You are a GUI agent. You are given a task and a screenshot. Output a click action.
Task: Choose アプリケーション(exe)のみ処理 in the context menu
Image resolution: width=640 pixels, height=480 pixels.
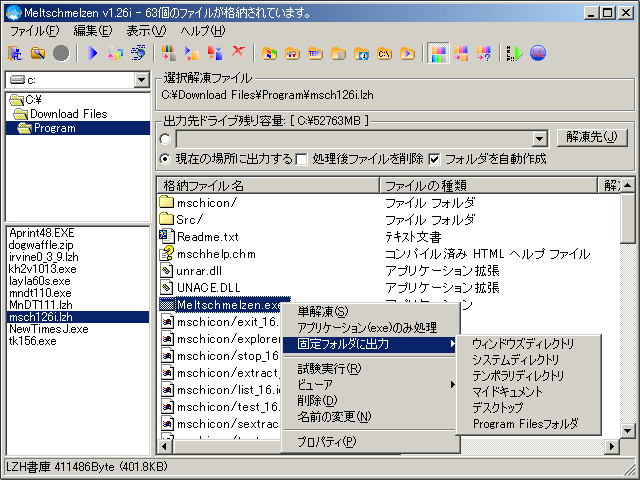(371, 328)
